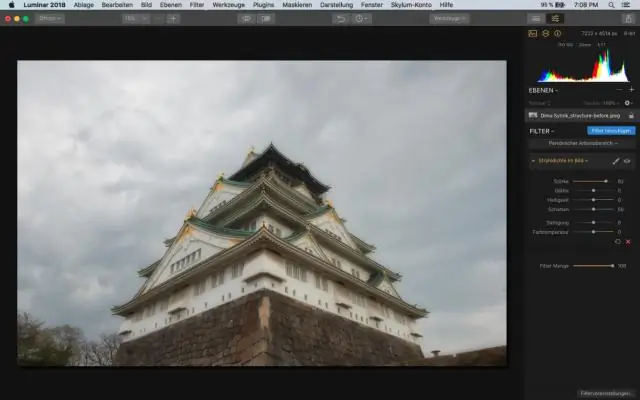640x400 pixels.
Task: Click the Filtervoreinstellungen button at bottom
Action: click(x=607, y=393)
